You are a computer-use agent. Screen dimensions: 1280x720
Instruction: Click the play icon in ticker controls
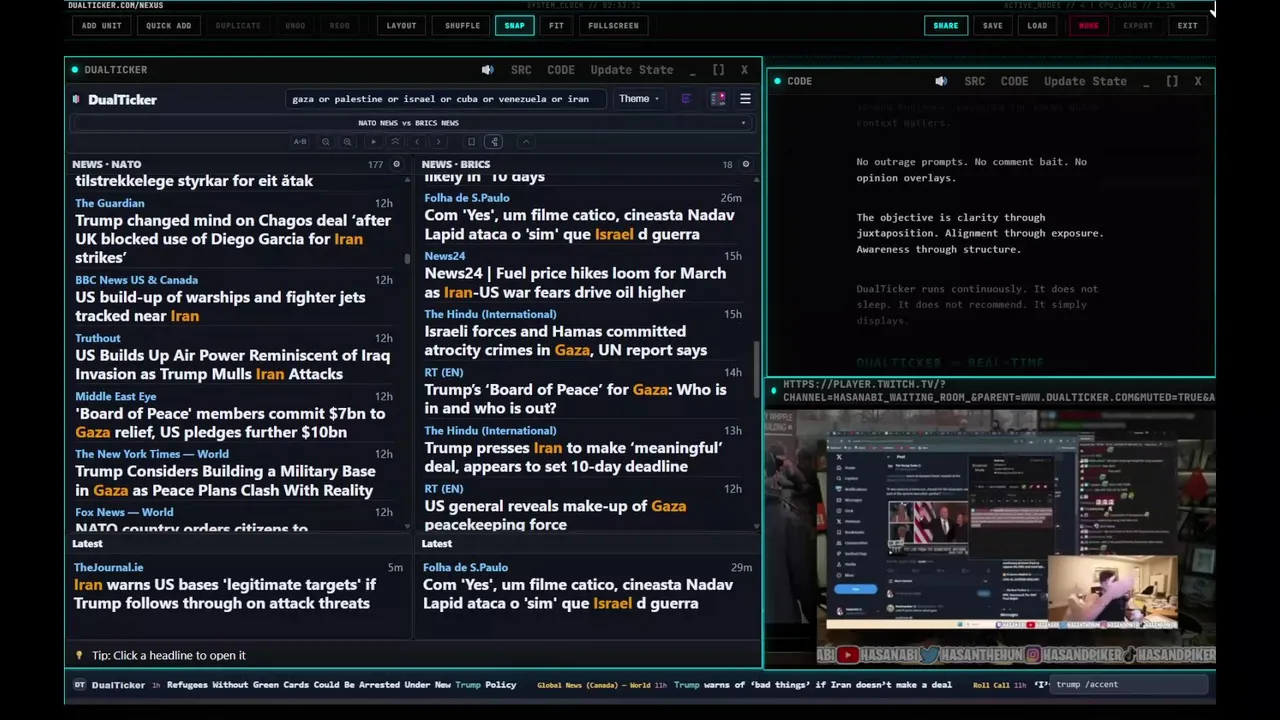coord(374,142)
